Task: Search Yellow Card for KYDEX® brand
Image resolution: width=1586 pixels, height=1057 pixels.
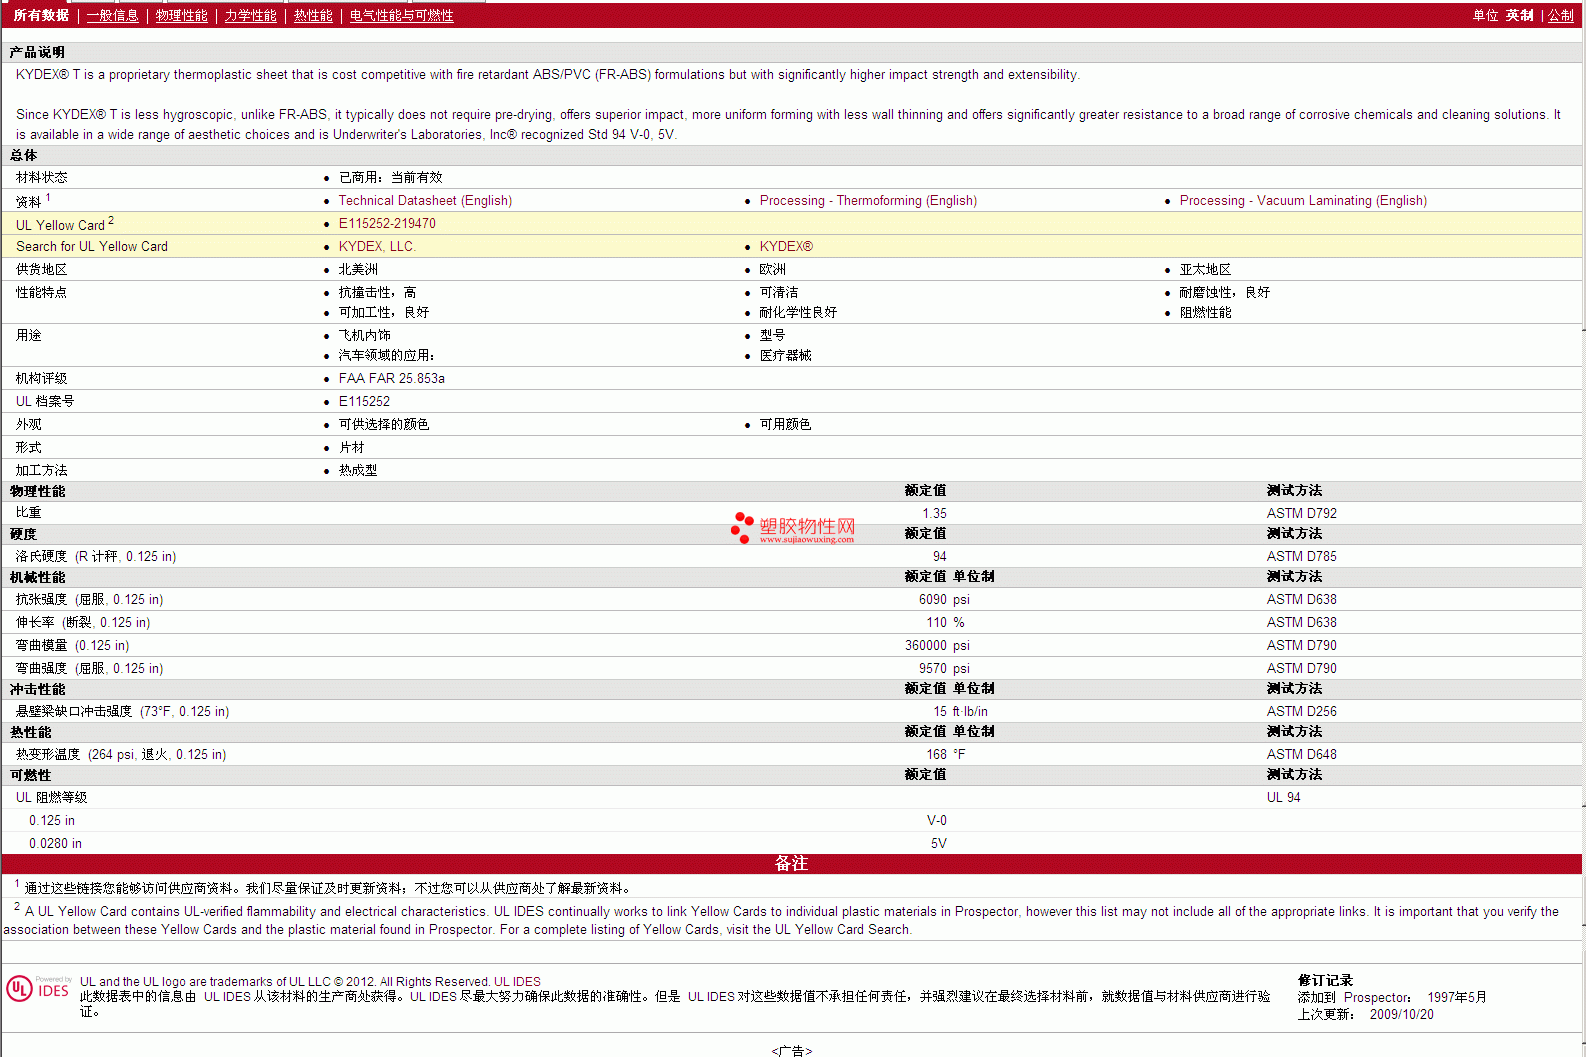Action: (786, 247)
